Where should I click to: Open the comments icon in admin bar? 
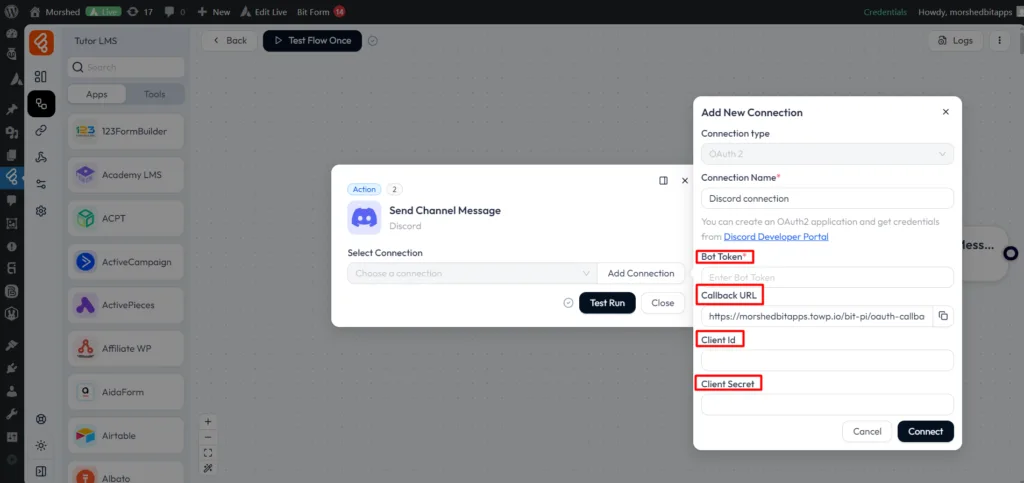click(175, 12)
